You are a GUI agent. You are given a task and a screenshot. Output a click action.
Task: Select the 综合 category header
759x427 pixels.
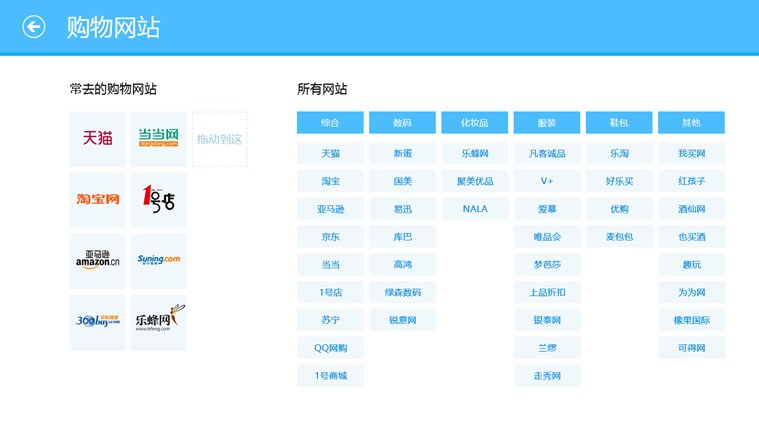click(x=330, y=122)
